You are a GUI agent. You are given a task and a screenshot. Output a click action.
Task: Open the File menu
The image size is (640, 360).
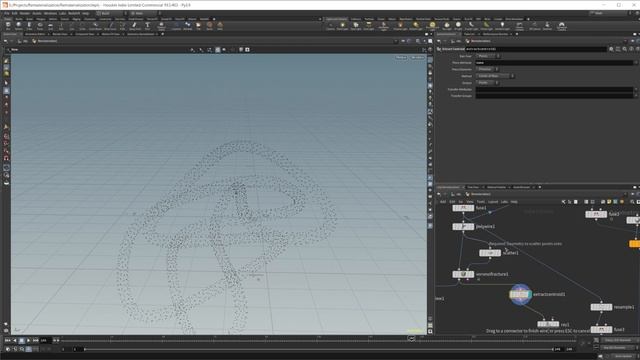pyautogui.click(x=7, y=13)
